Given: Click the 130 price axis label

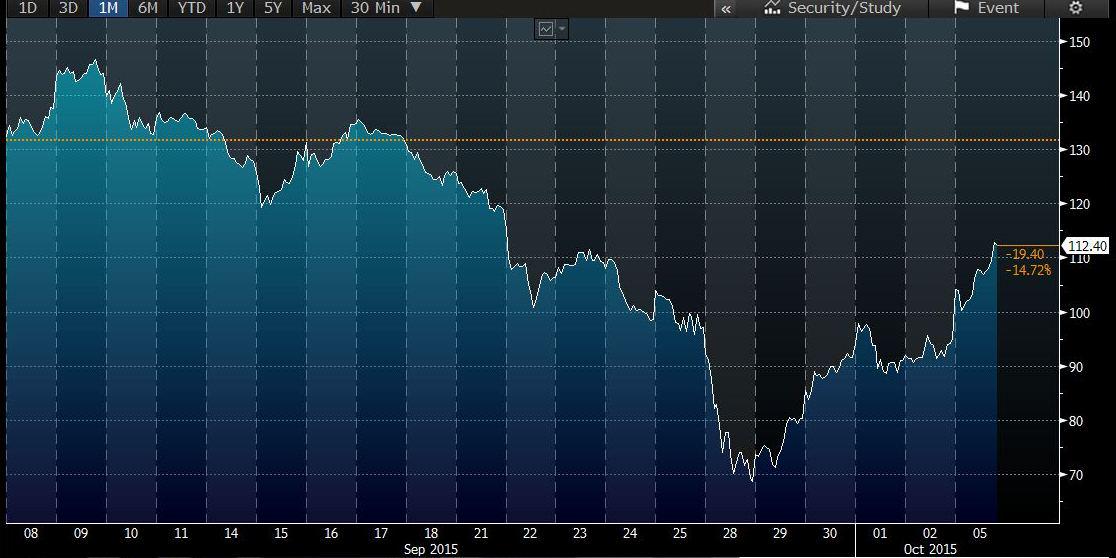Looking at the screenshot, I should click(x=1079, y=150).
